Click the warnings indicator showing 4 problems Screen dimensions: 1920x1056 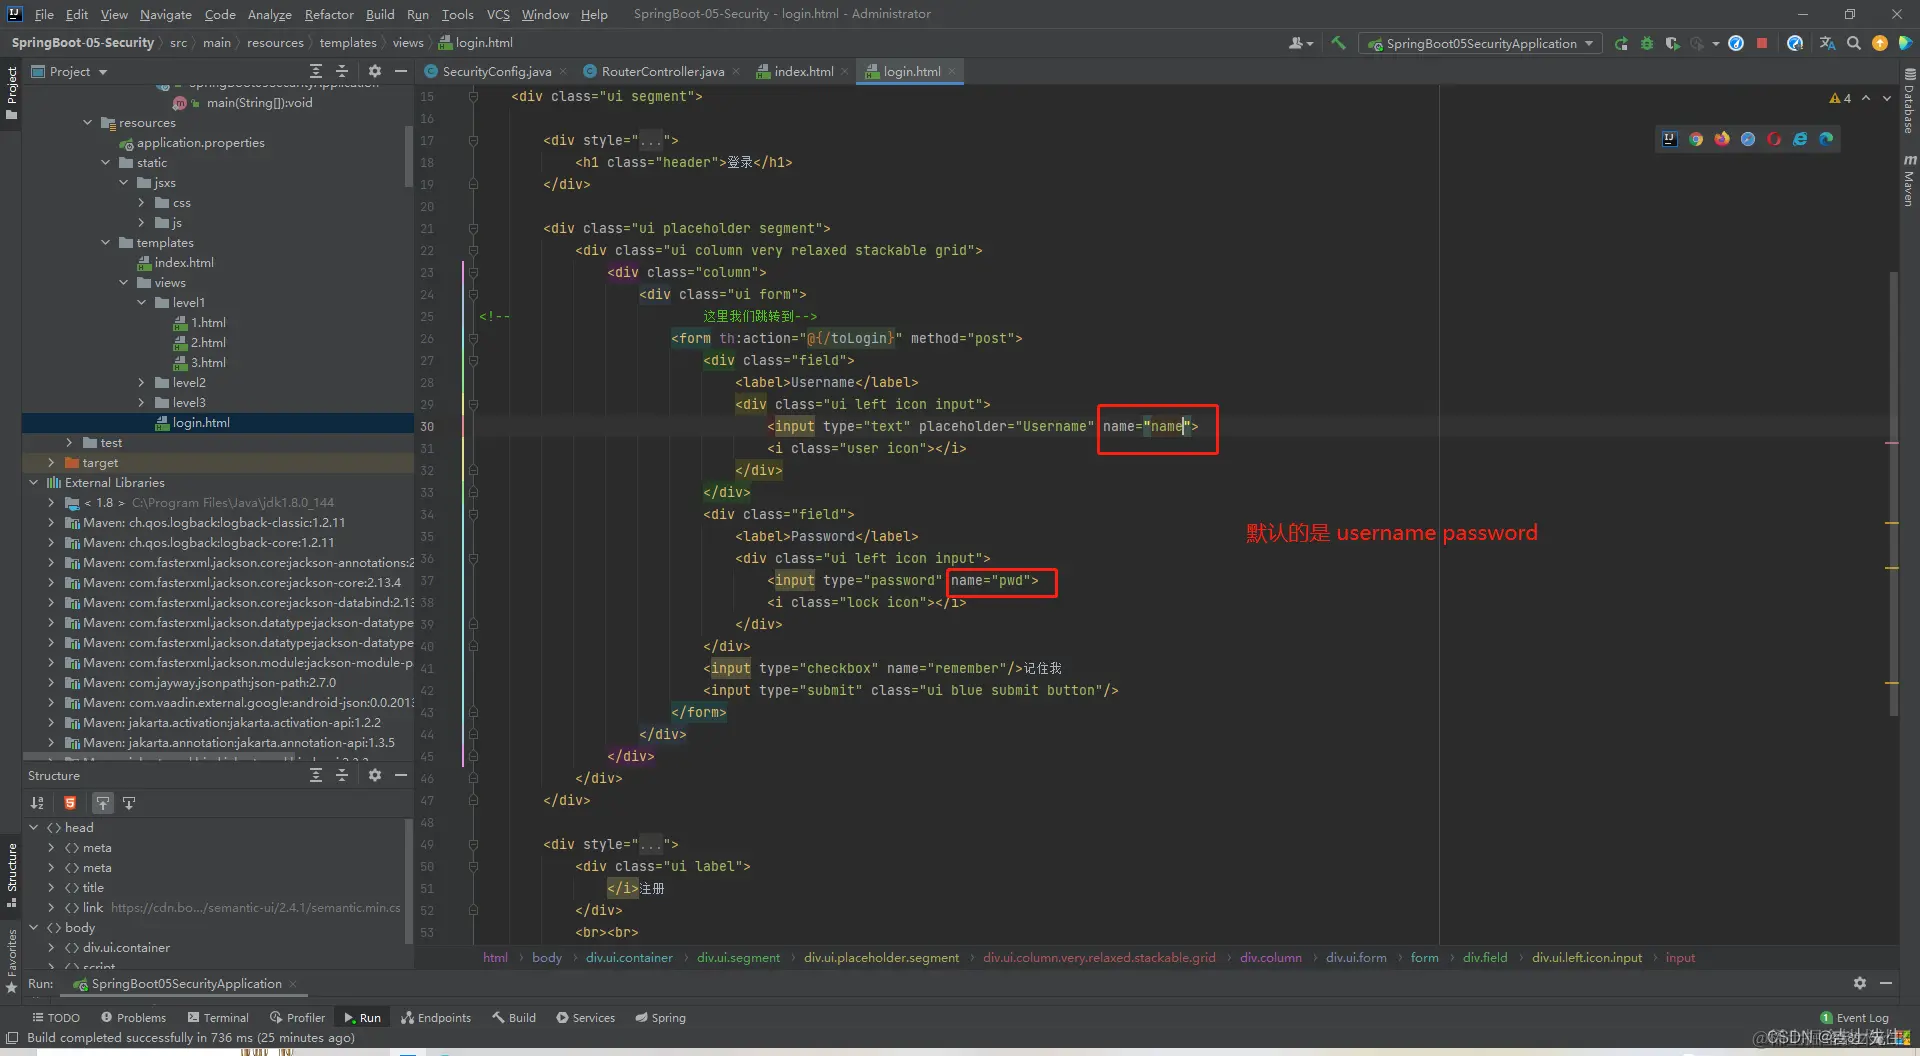coord(1840,98)
